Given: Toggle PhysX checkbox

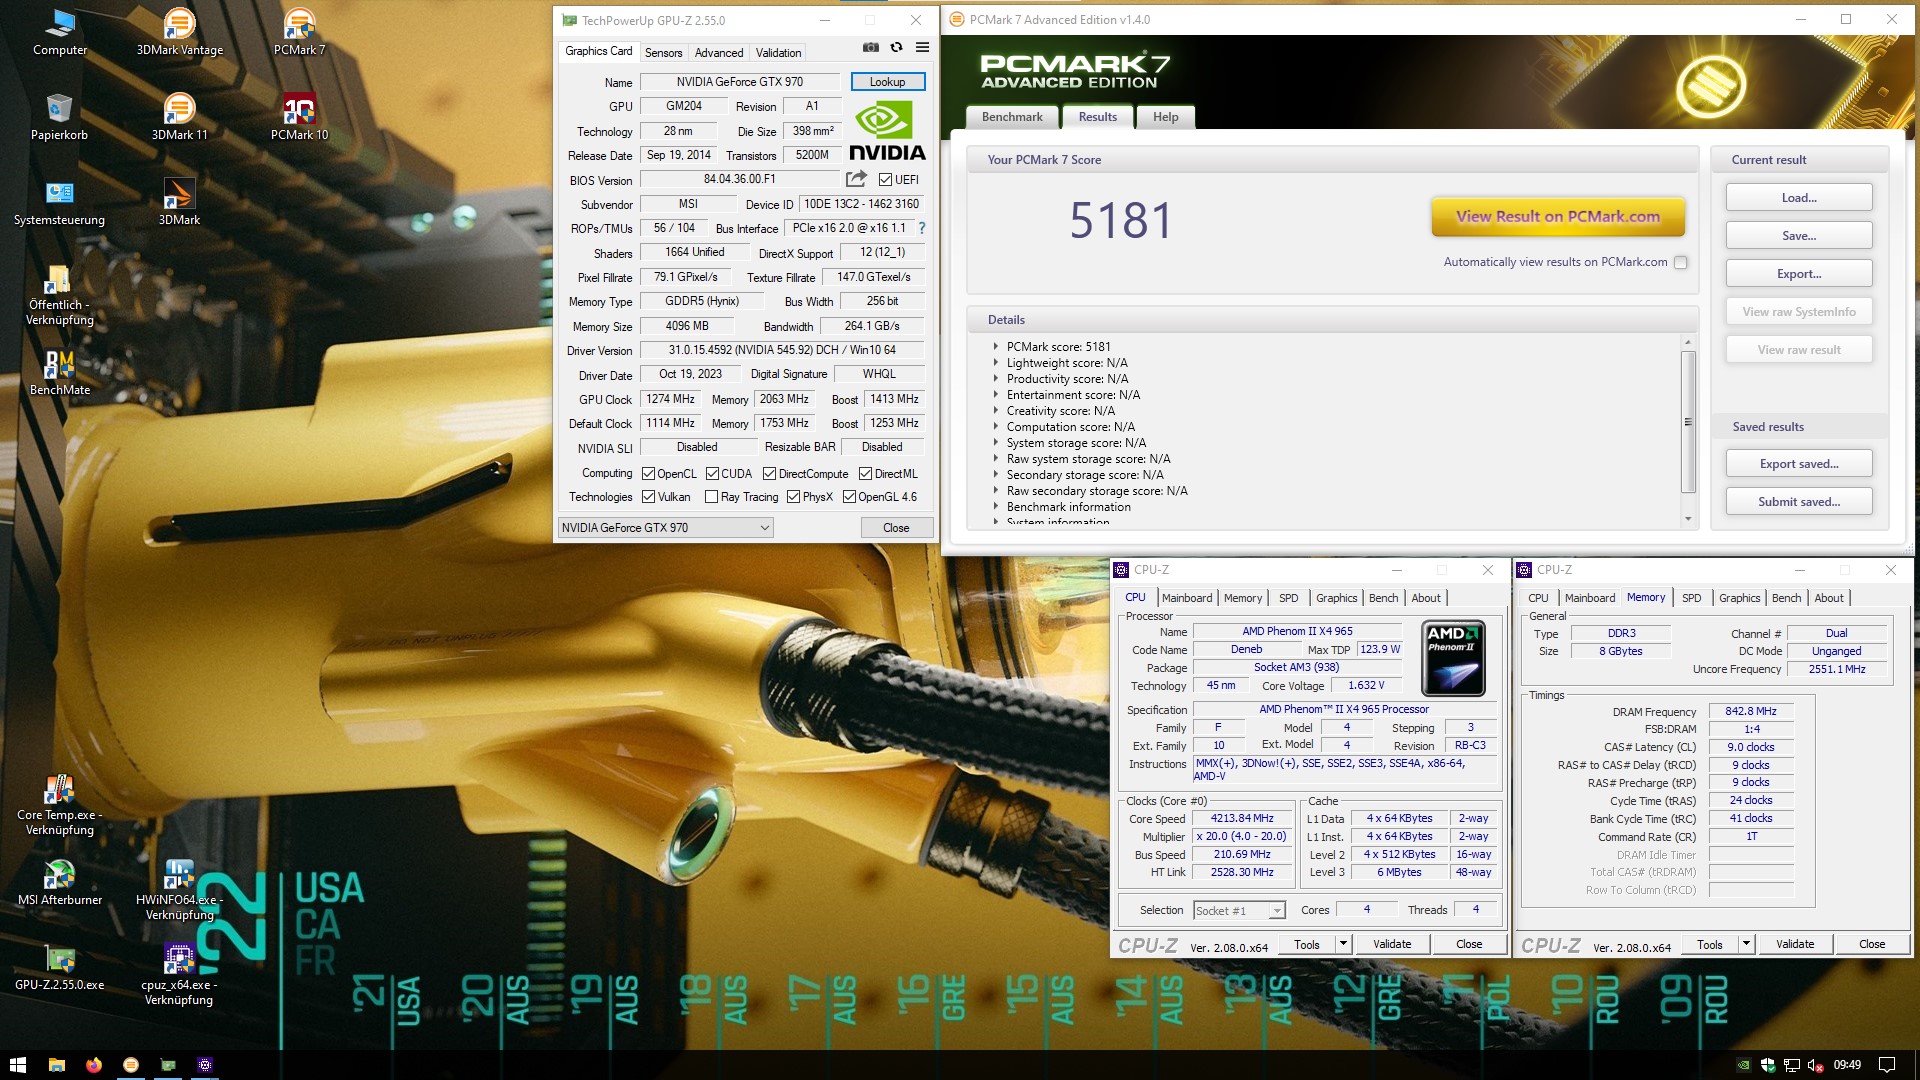Looking at the screenshot, I should click(793, 497).
